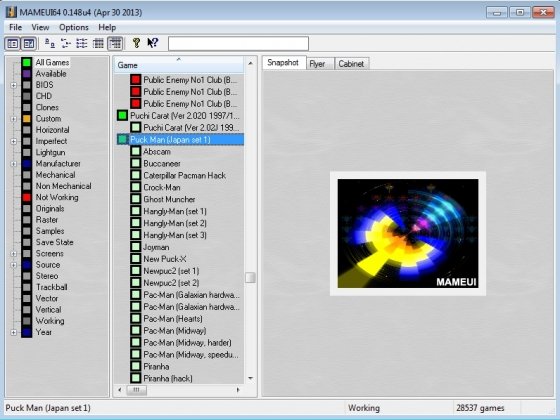Expand the Custom folder

tap(14, 119)
